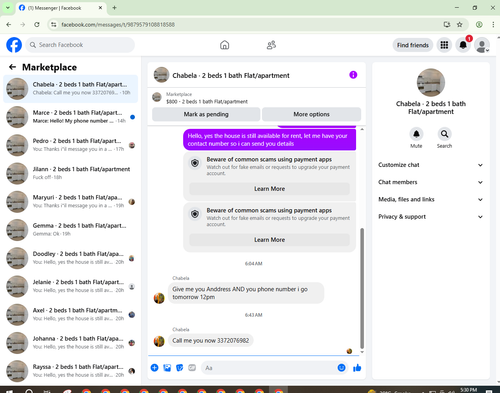Open the Rayssa conversation in the list
This screenshot has height=393, width=500.
pyautogui.click(x=70, y=371)
